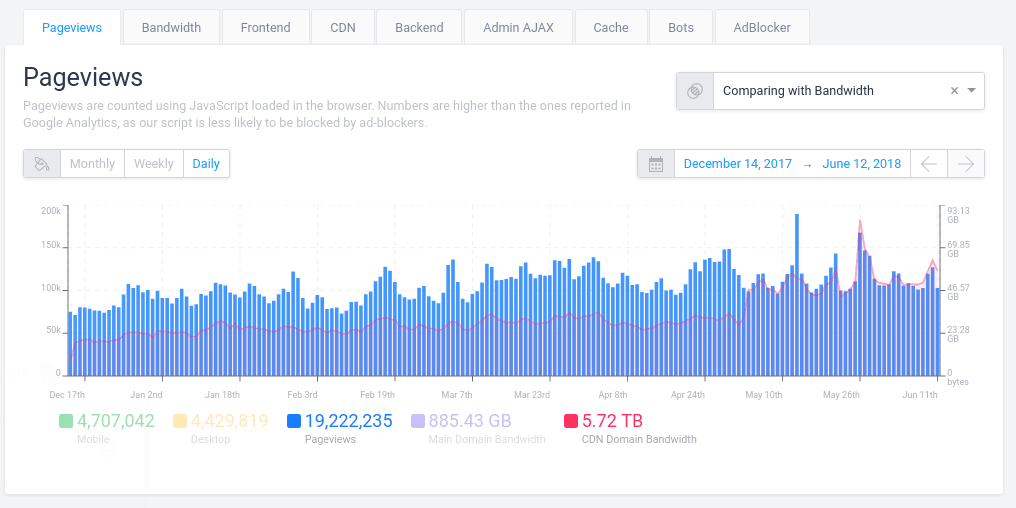The image size is (1016, 508).
Task: Click the 200k y-axis label
Action: (51, 211)
